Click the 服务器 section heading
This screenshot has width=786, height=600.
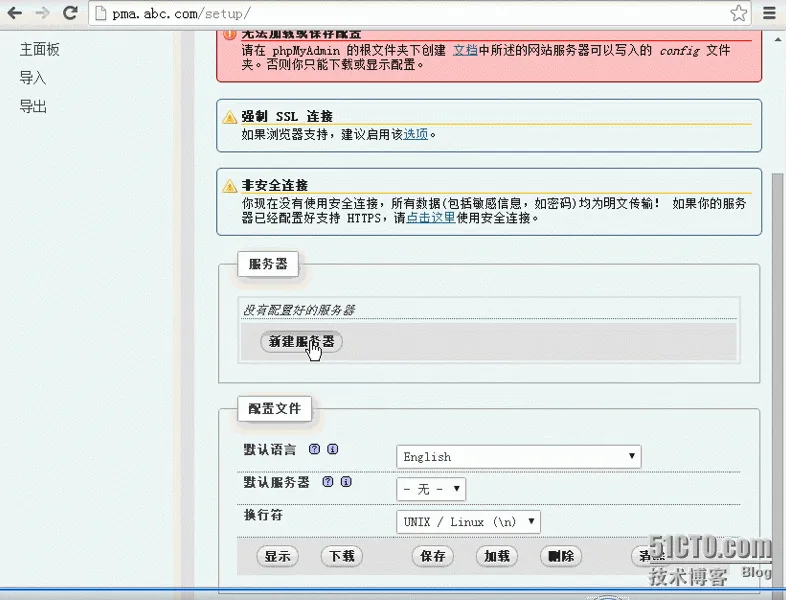click(x=268, y=264)
